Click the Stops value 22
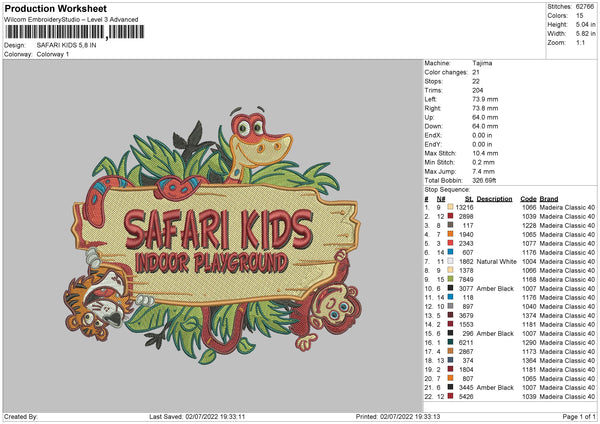 tap(476, 81)
